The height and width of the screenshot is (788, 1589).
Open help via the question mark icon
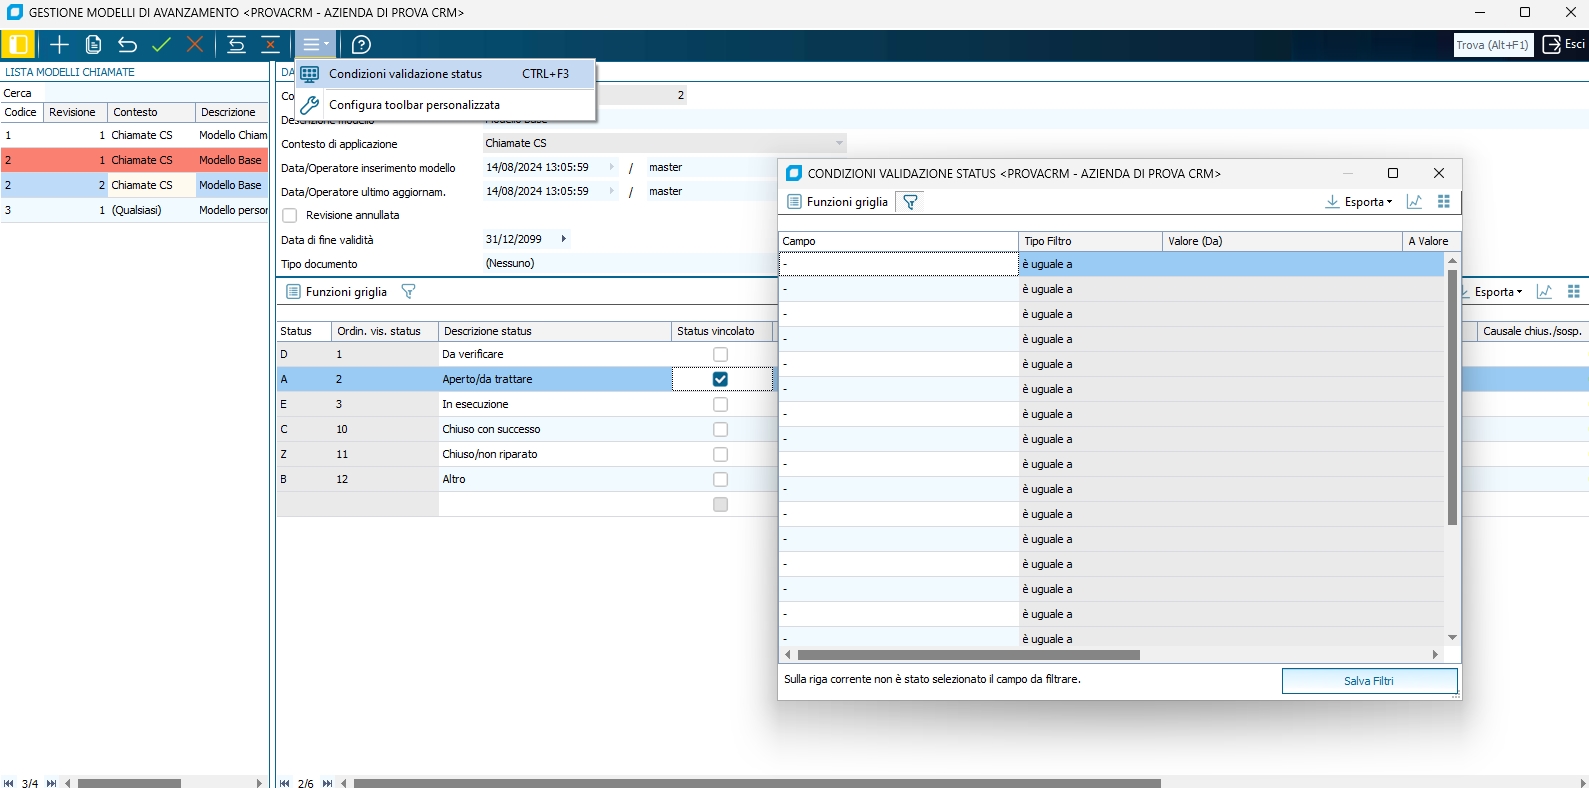(x=362, y=45)
